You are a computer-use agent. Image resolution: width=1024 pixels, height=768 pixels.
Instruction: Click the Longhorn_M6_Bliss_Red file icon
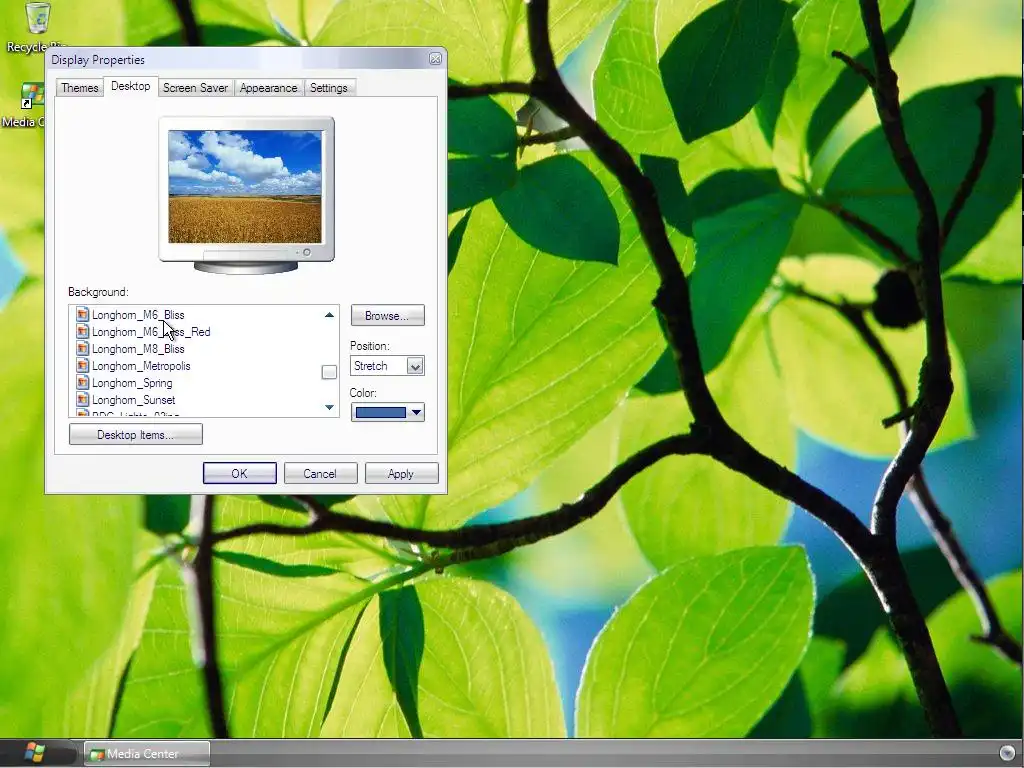point(82,332)
